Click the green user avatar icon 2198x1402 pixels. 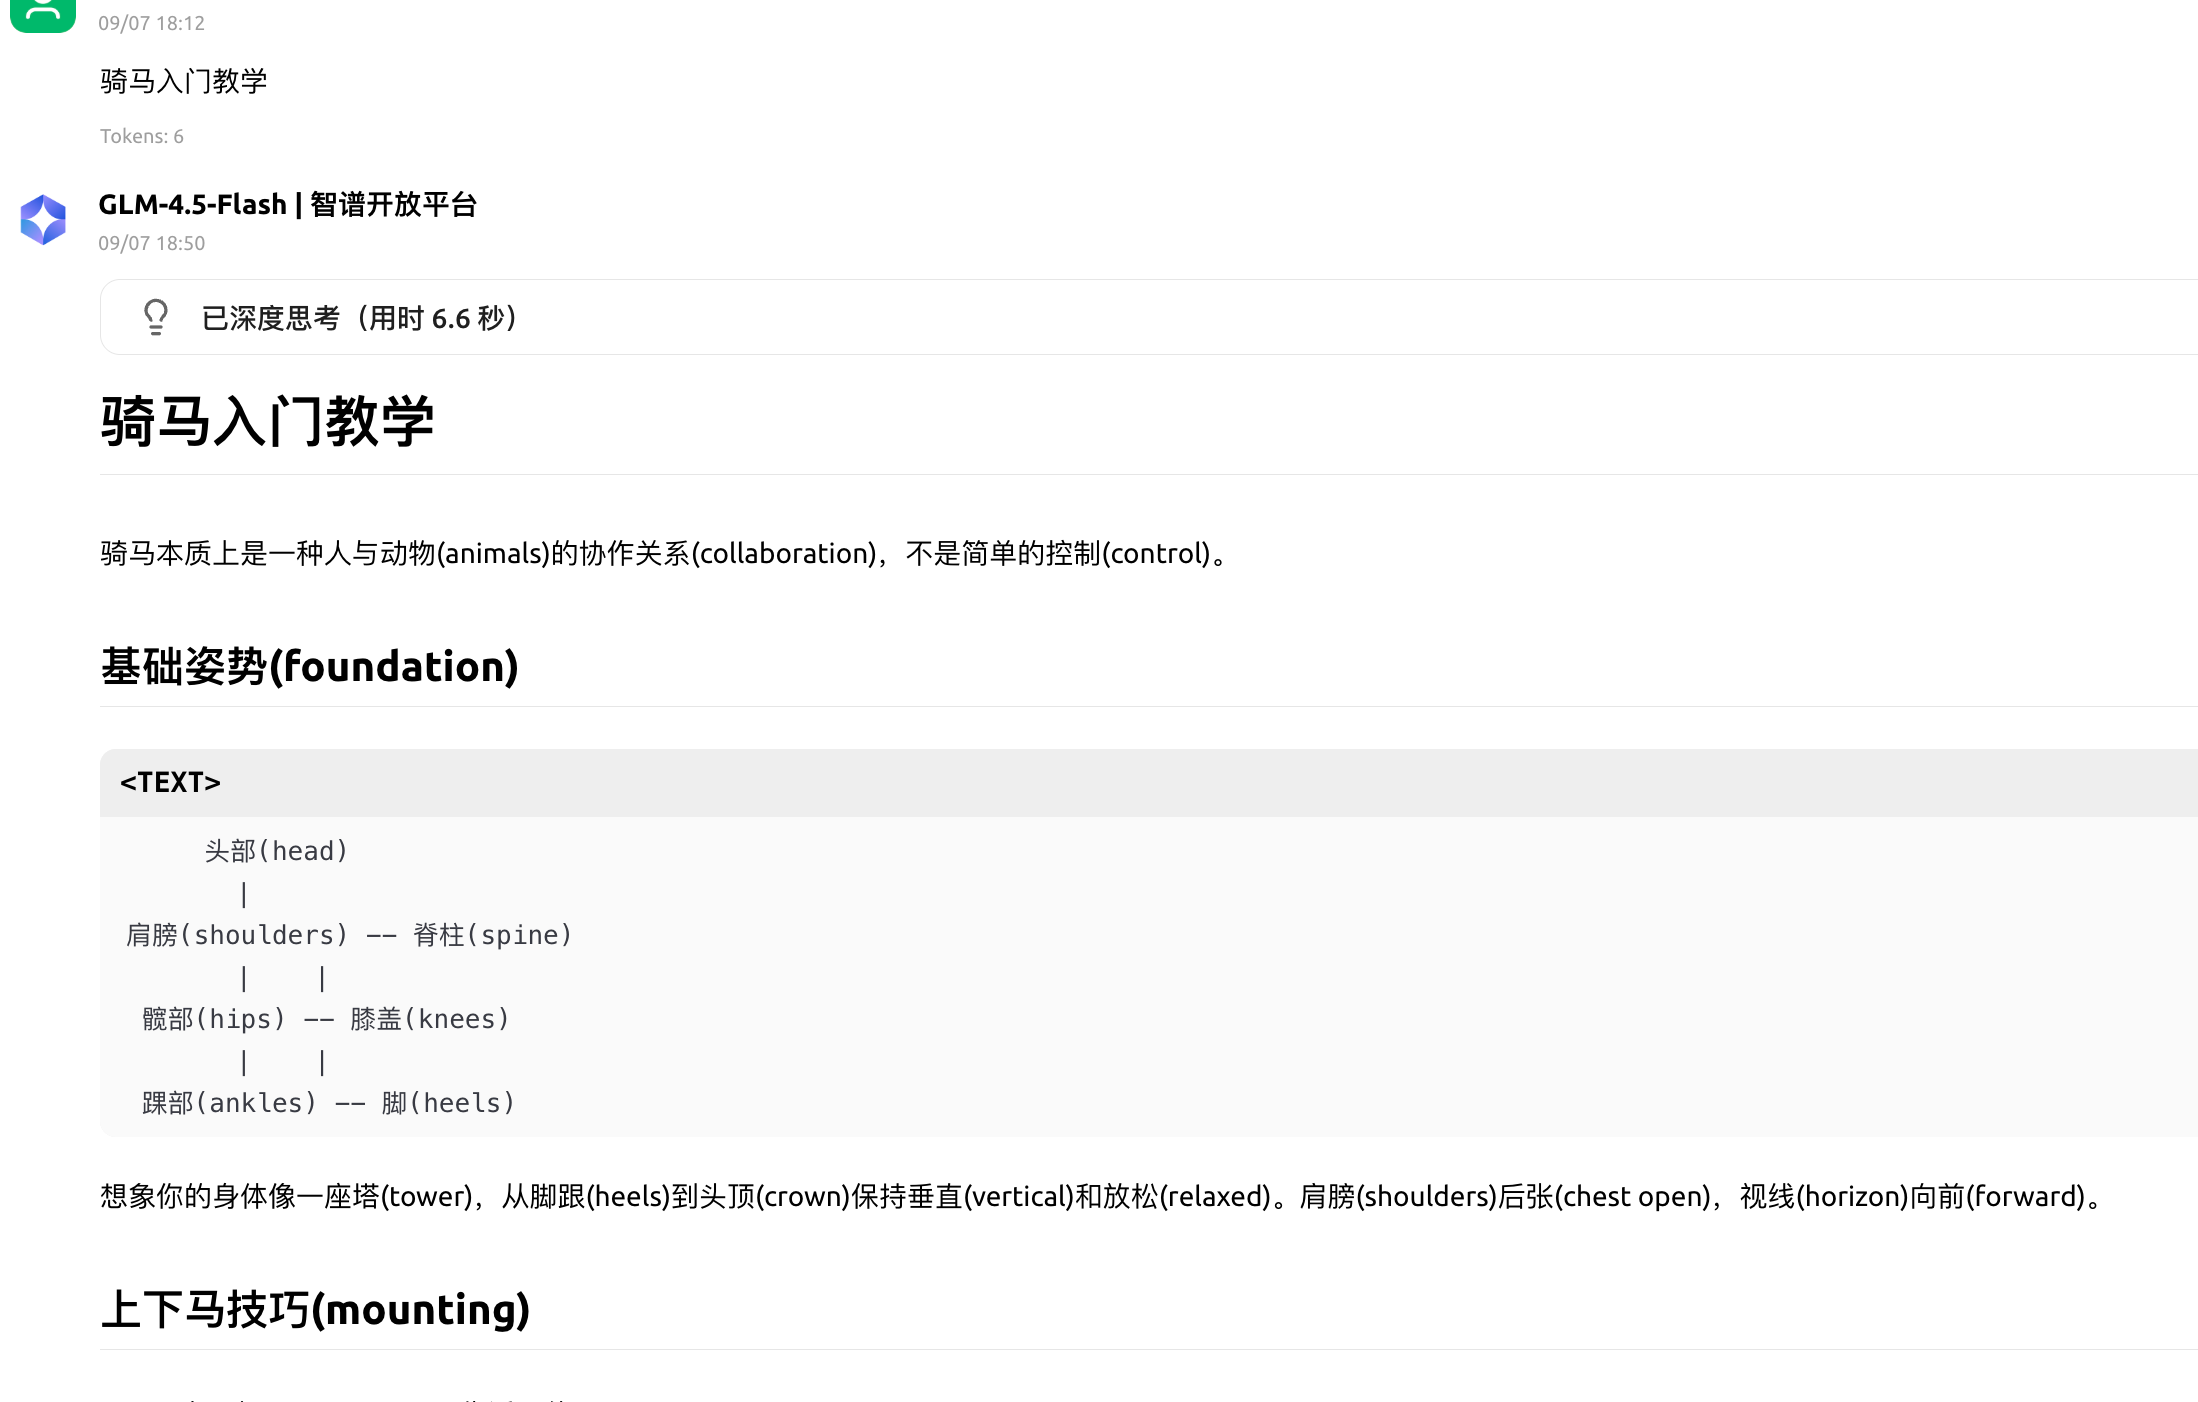43,14
